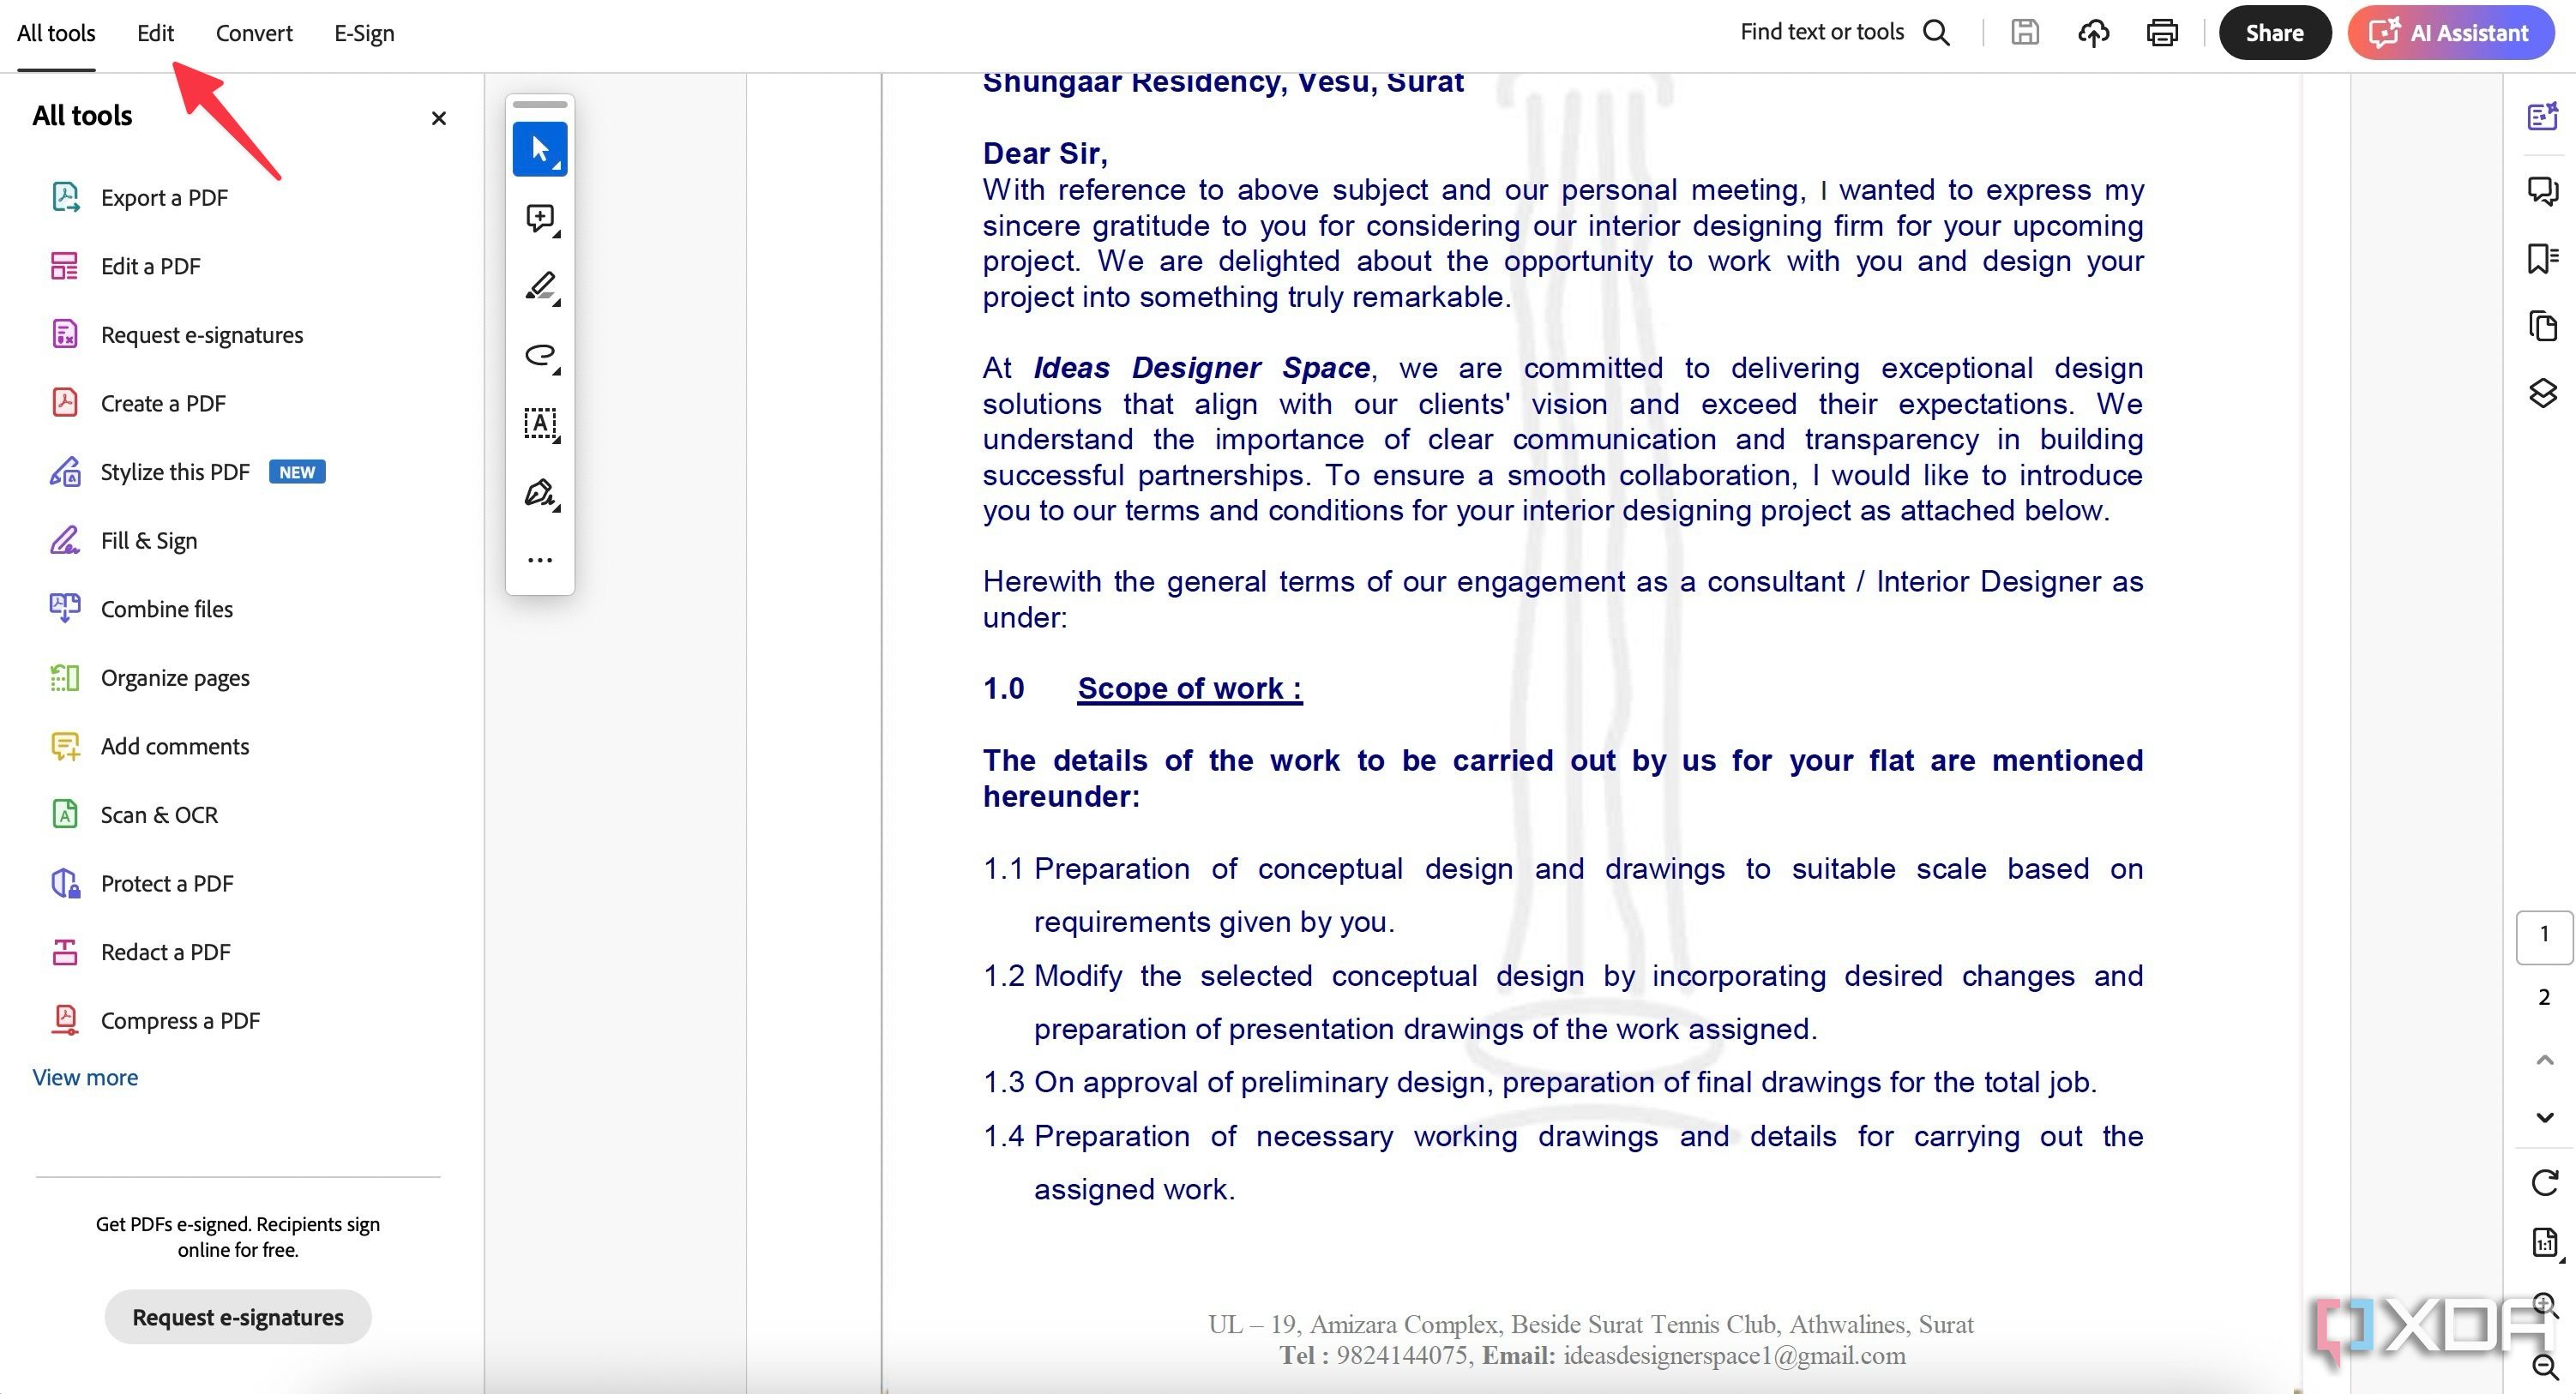Select the AI Assistant tool
The image size is (2576, 1394).
[2456, 33]
